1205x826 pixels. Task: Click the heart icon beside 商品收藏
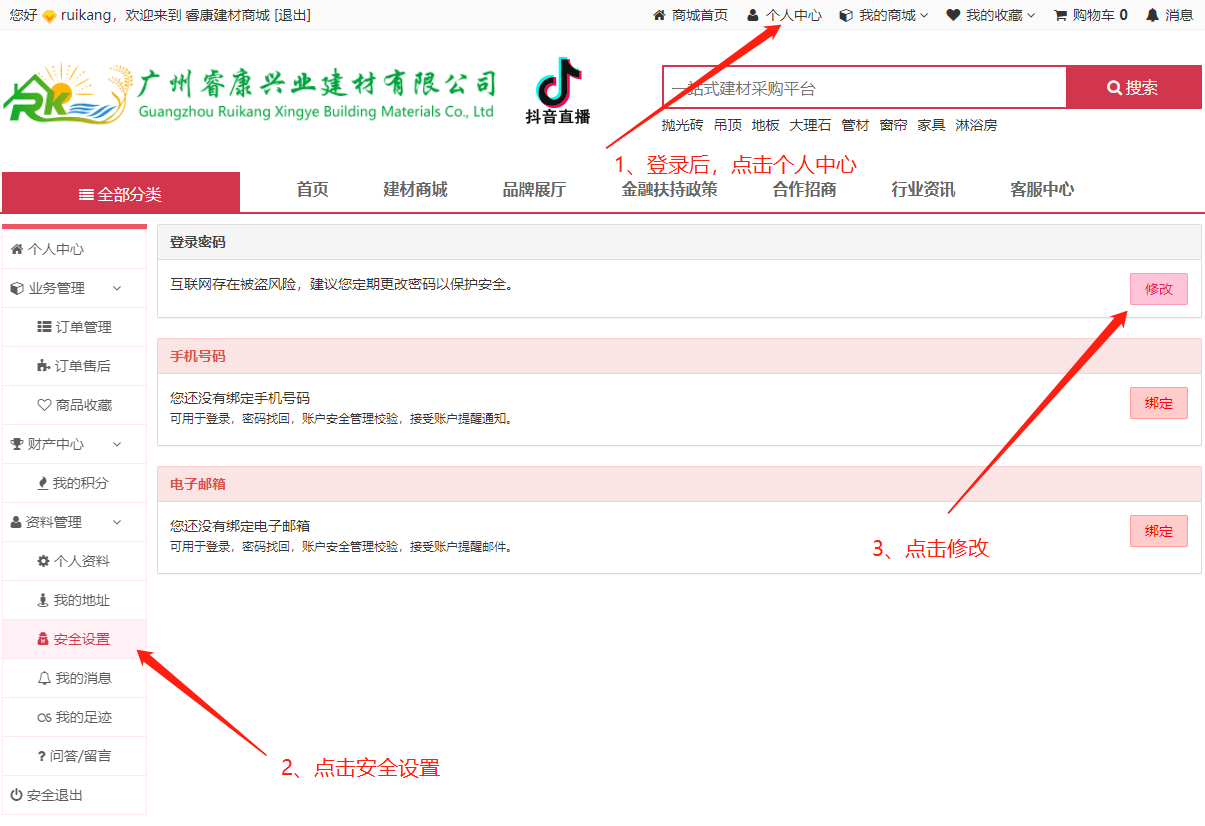pyautogui.click(x=44, y=405)
